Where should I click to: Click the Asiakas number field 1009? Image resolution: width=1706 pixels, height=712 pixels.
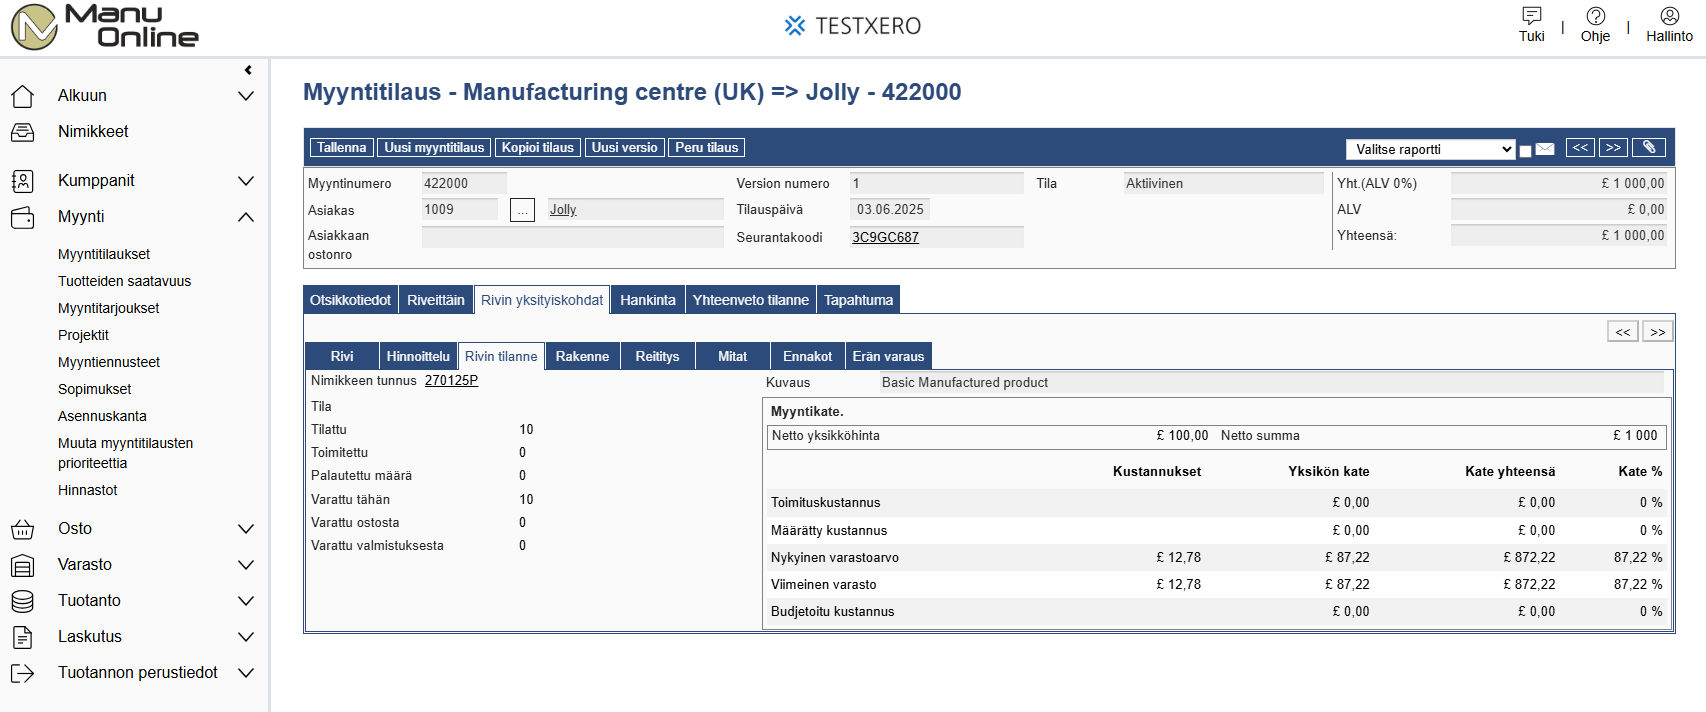tap(460, 210)
